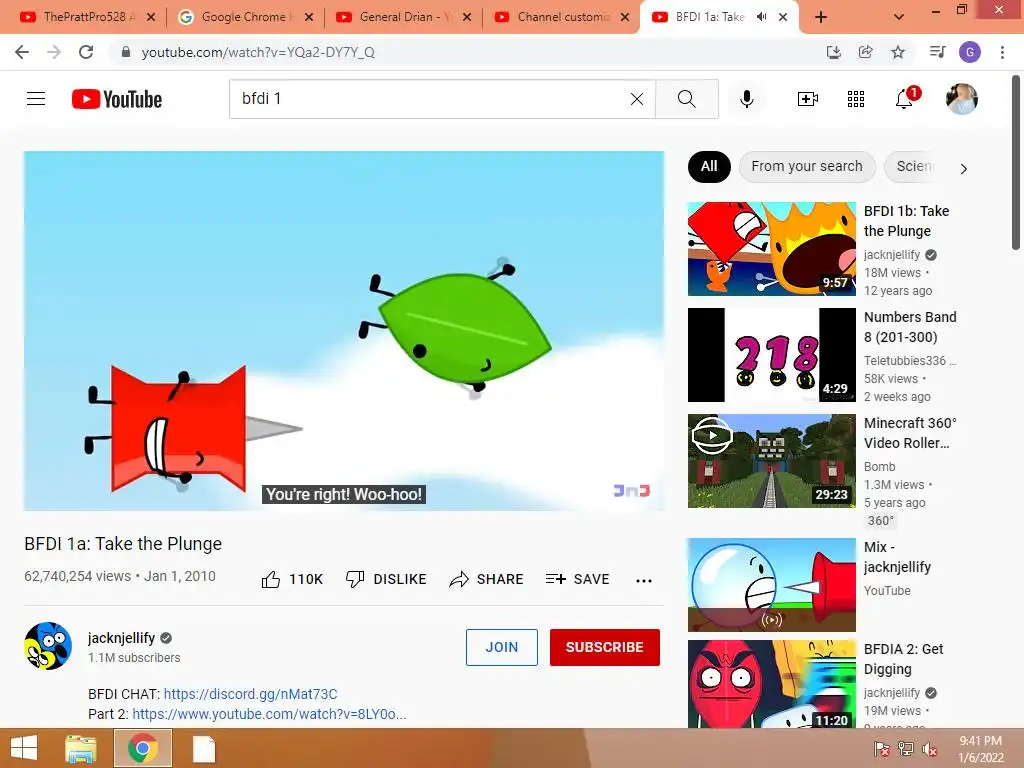Open the Mix - jacknjellify thumbnail
This screenshot has width=1024, height=768.
point(771,584)
